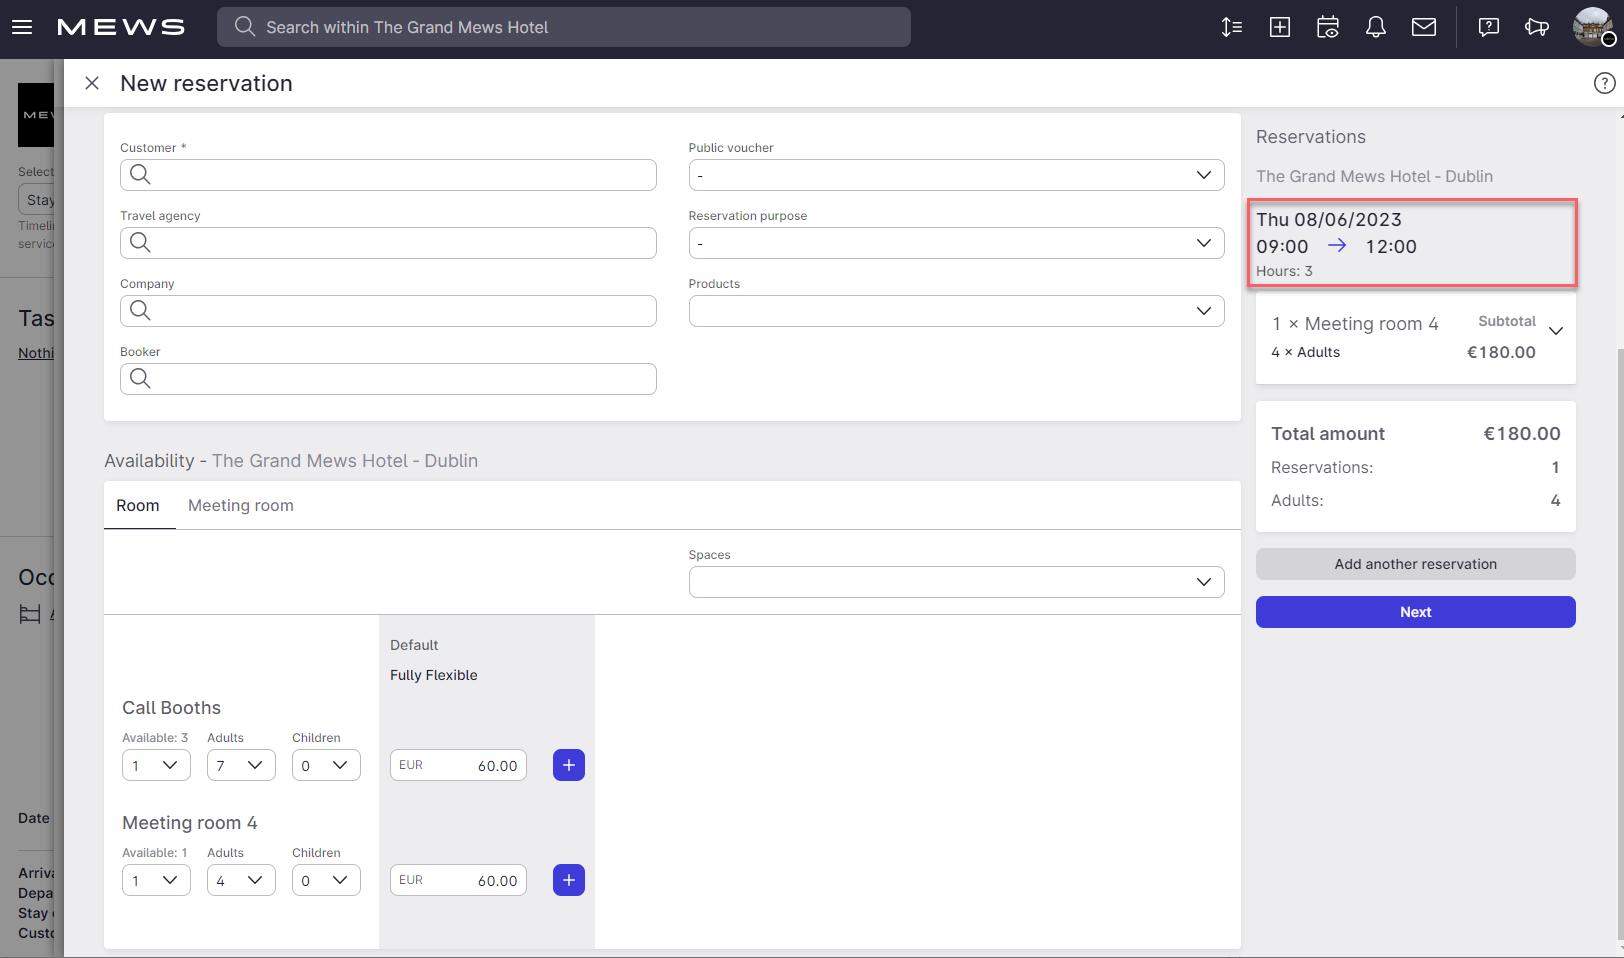Switch to the Meeting room tab

(240, 505)
